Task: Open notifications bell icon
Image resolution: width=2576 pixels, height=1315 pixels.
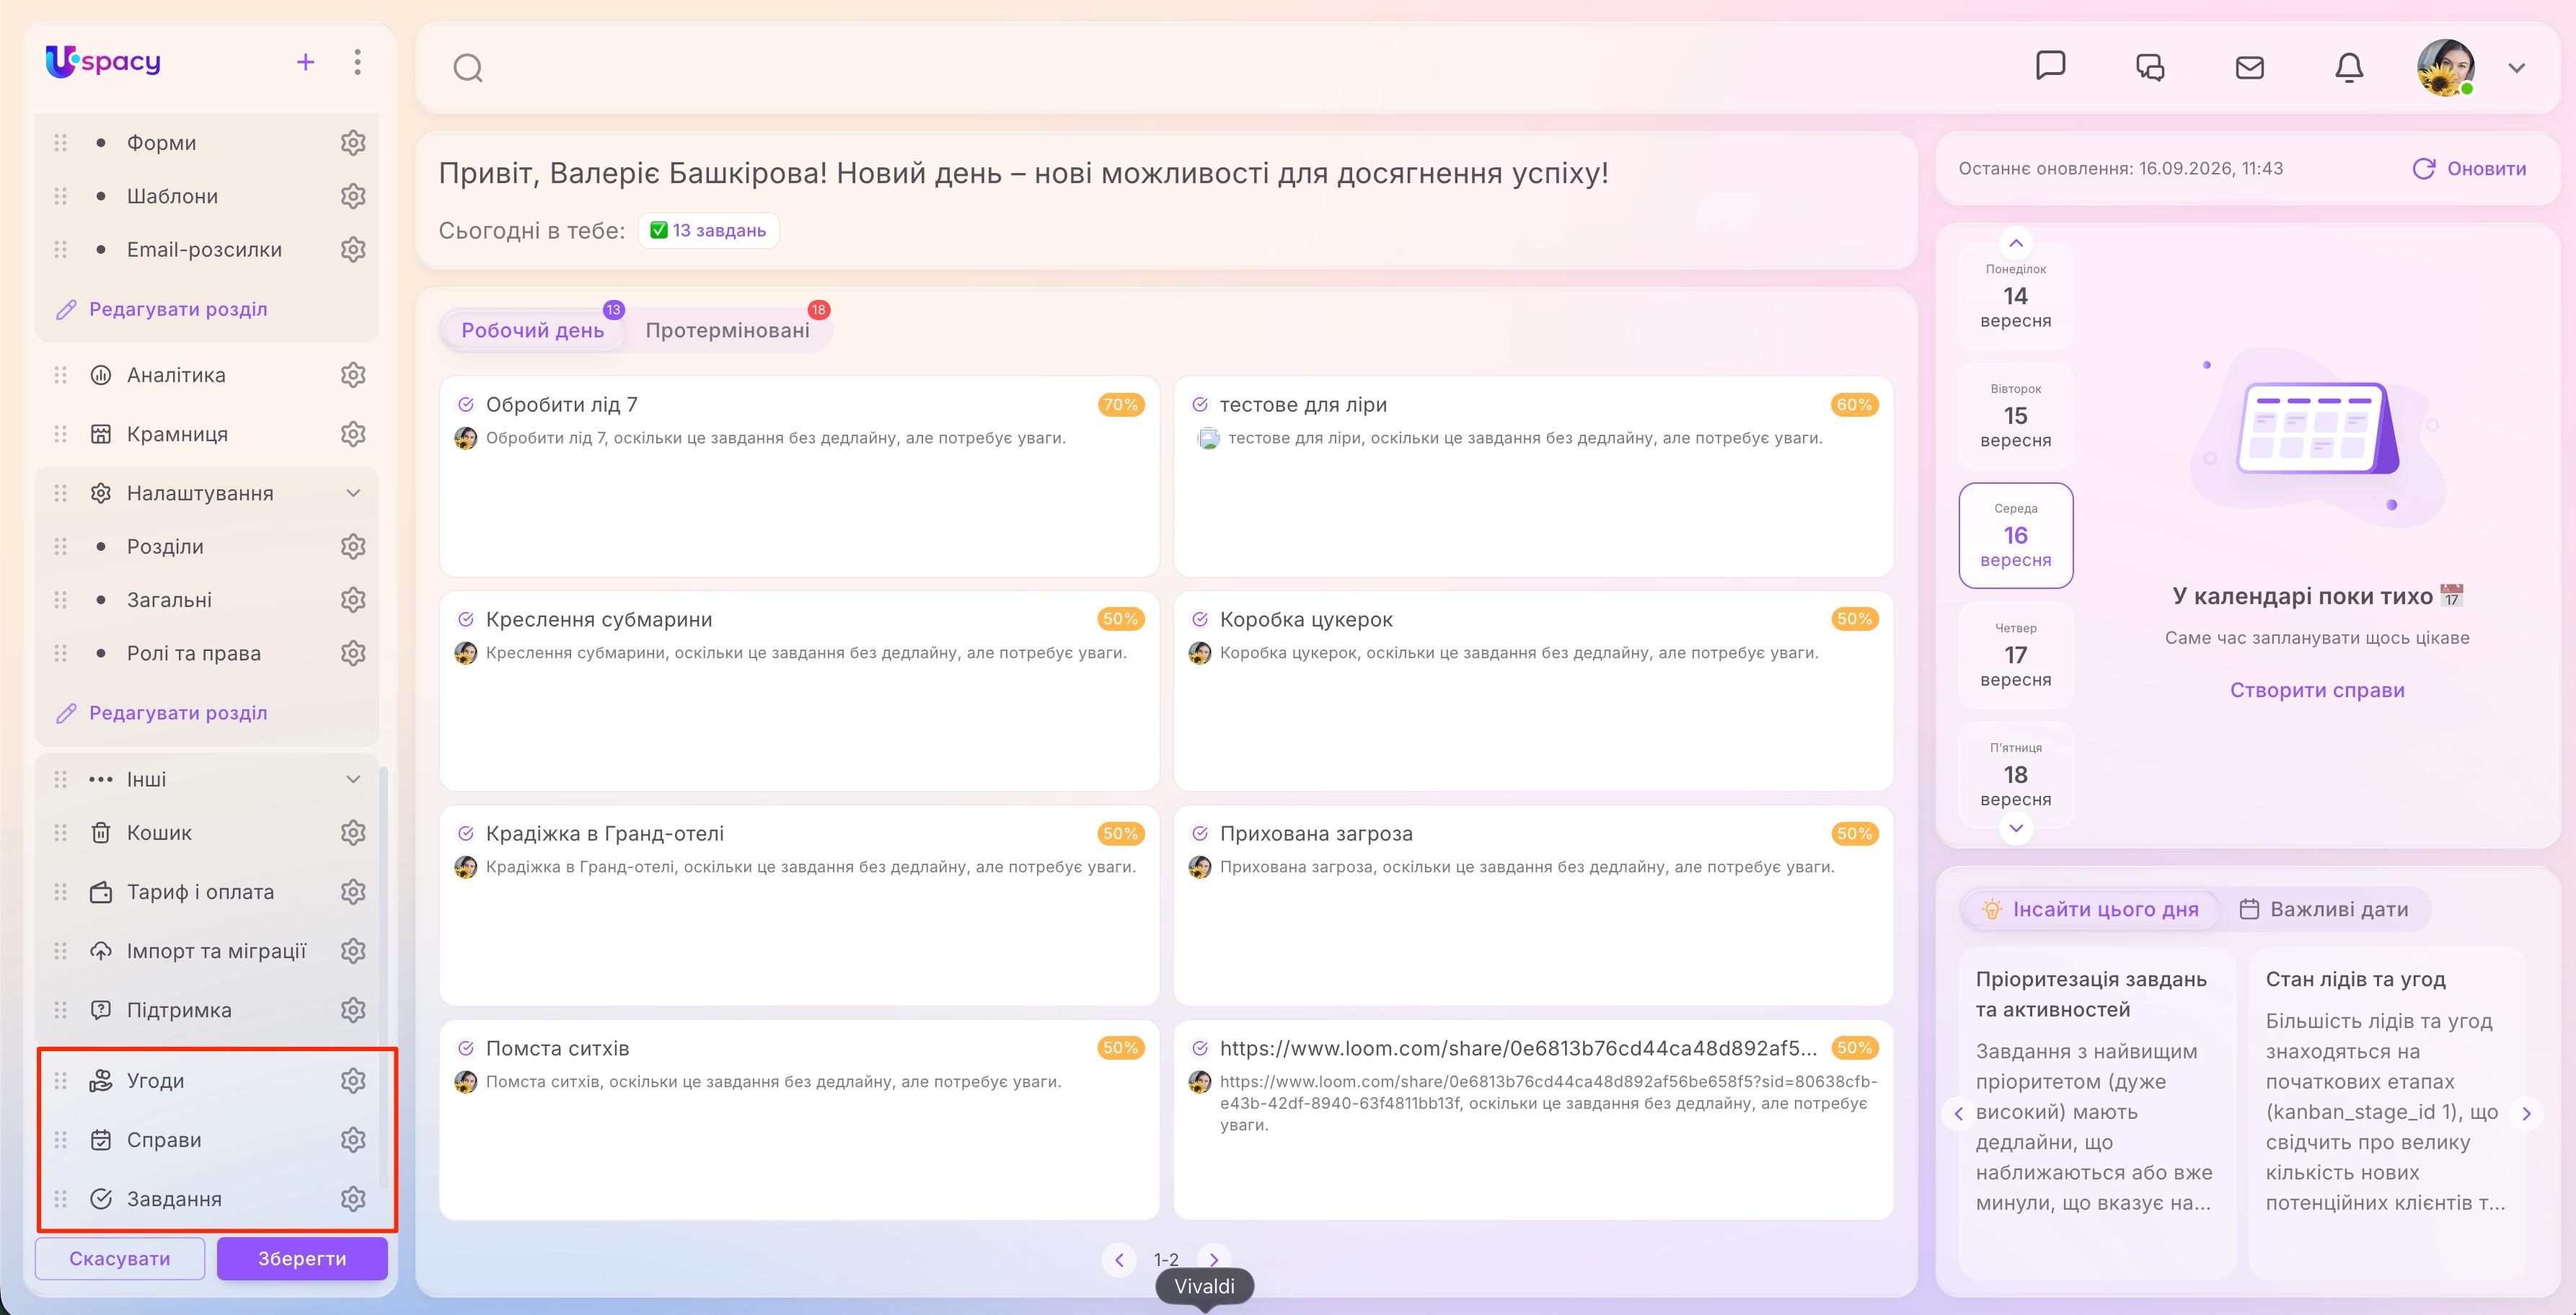Action: click(x=2348, y=67)
